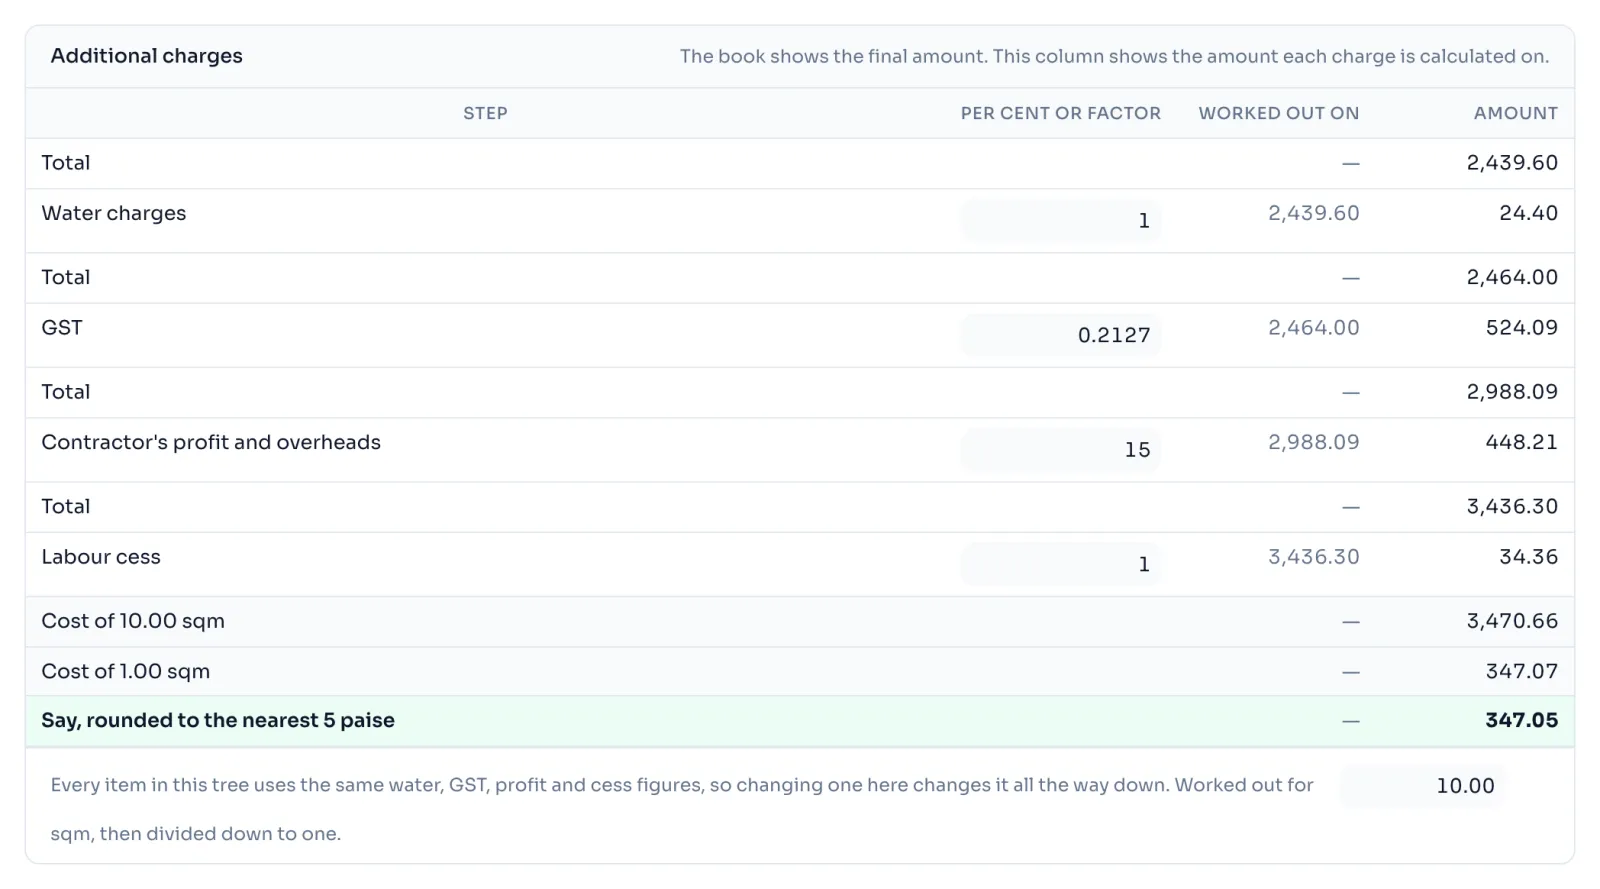Select the amount 3,470.66
The width and height of the screenshot is (1600, 889).
coord(1512,621)
